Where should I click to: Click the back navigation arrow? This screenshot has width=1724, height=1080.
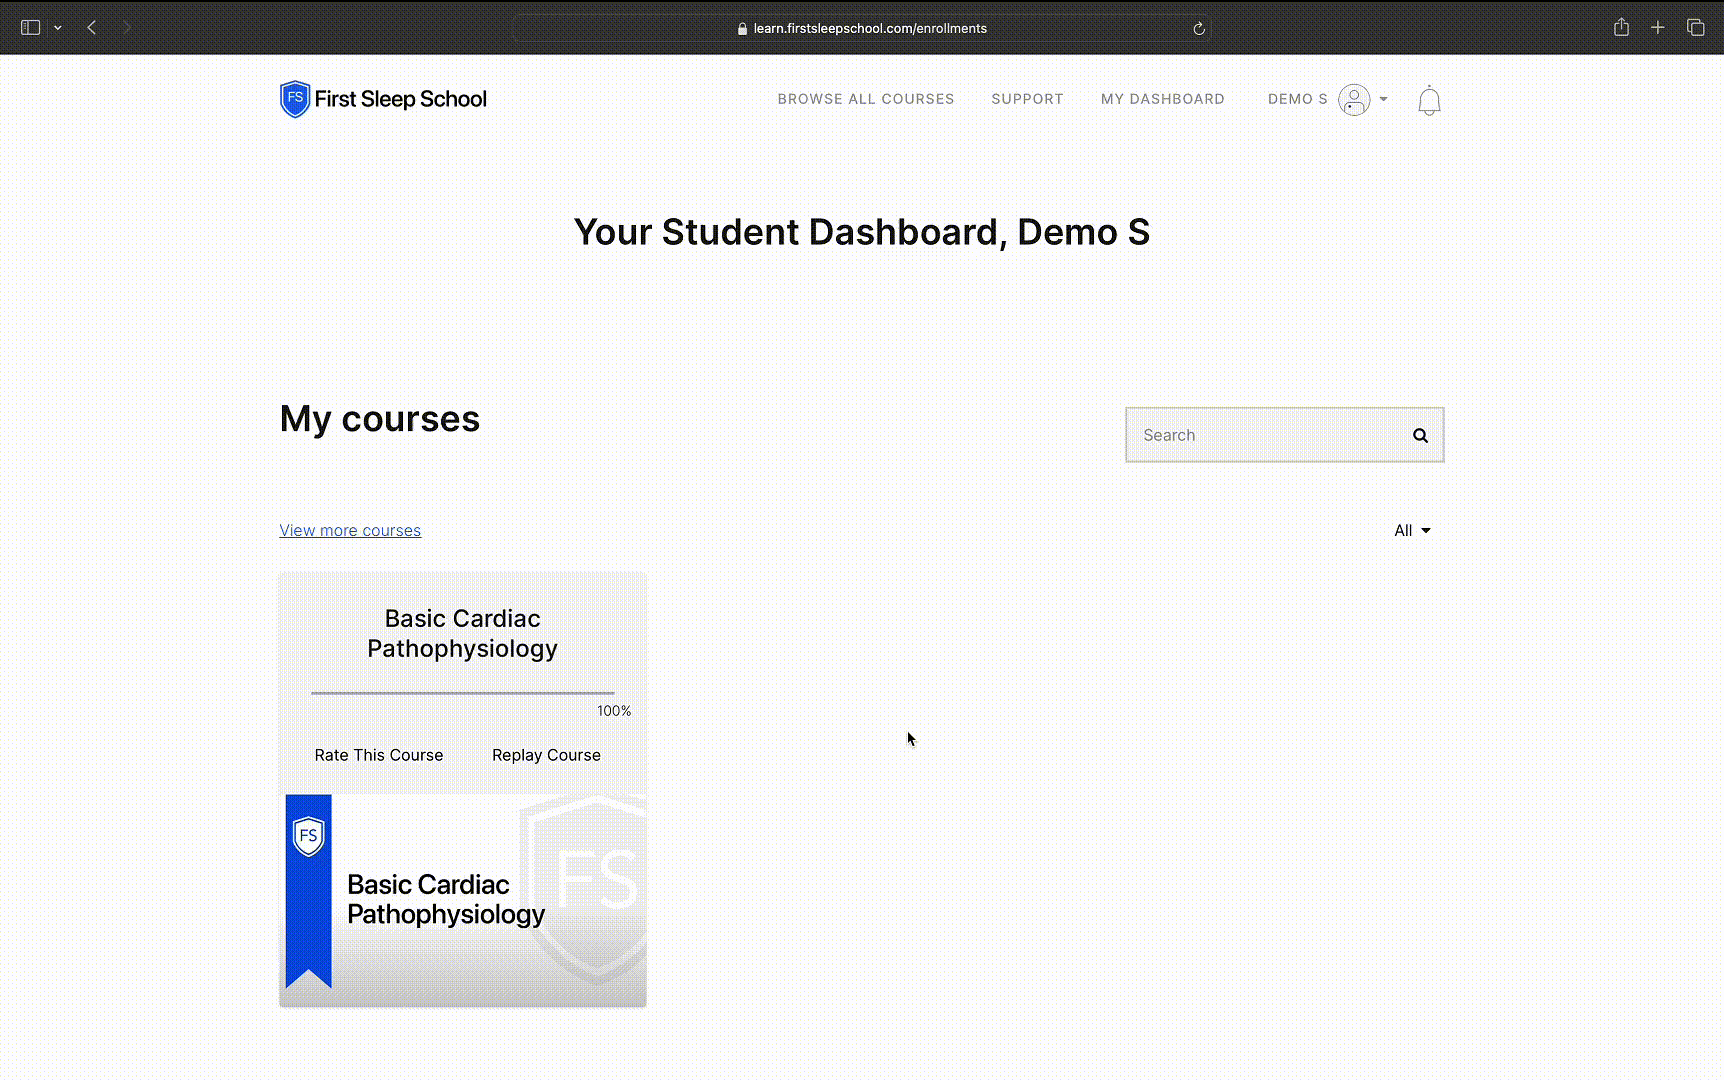91,27
